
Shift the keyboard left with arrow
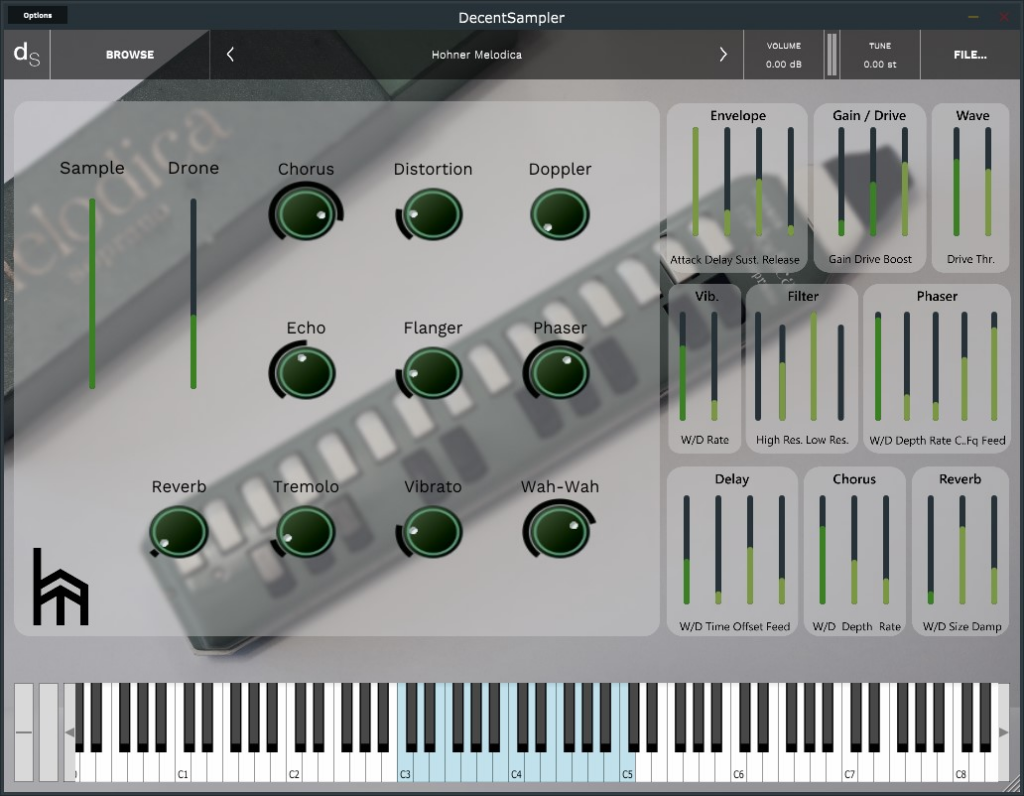pos(69,732)
